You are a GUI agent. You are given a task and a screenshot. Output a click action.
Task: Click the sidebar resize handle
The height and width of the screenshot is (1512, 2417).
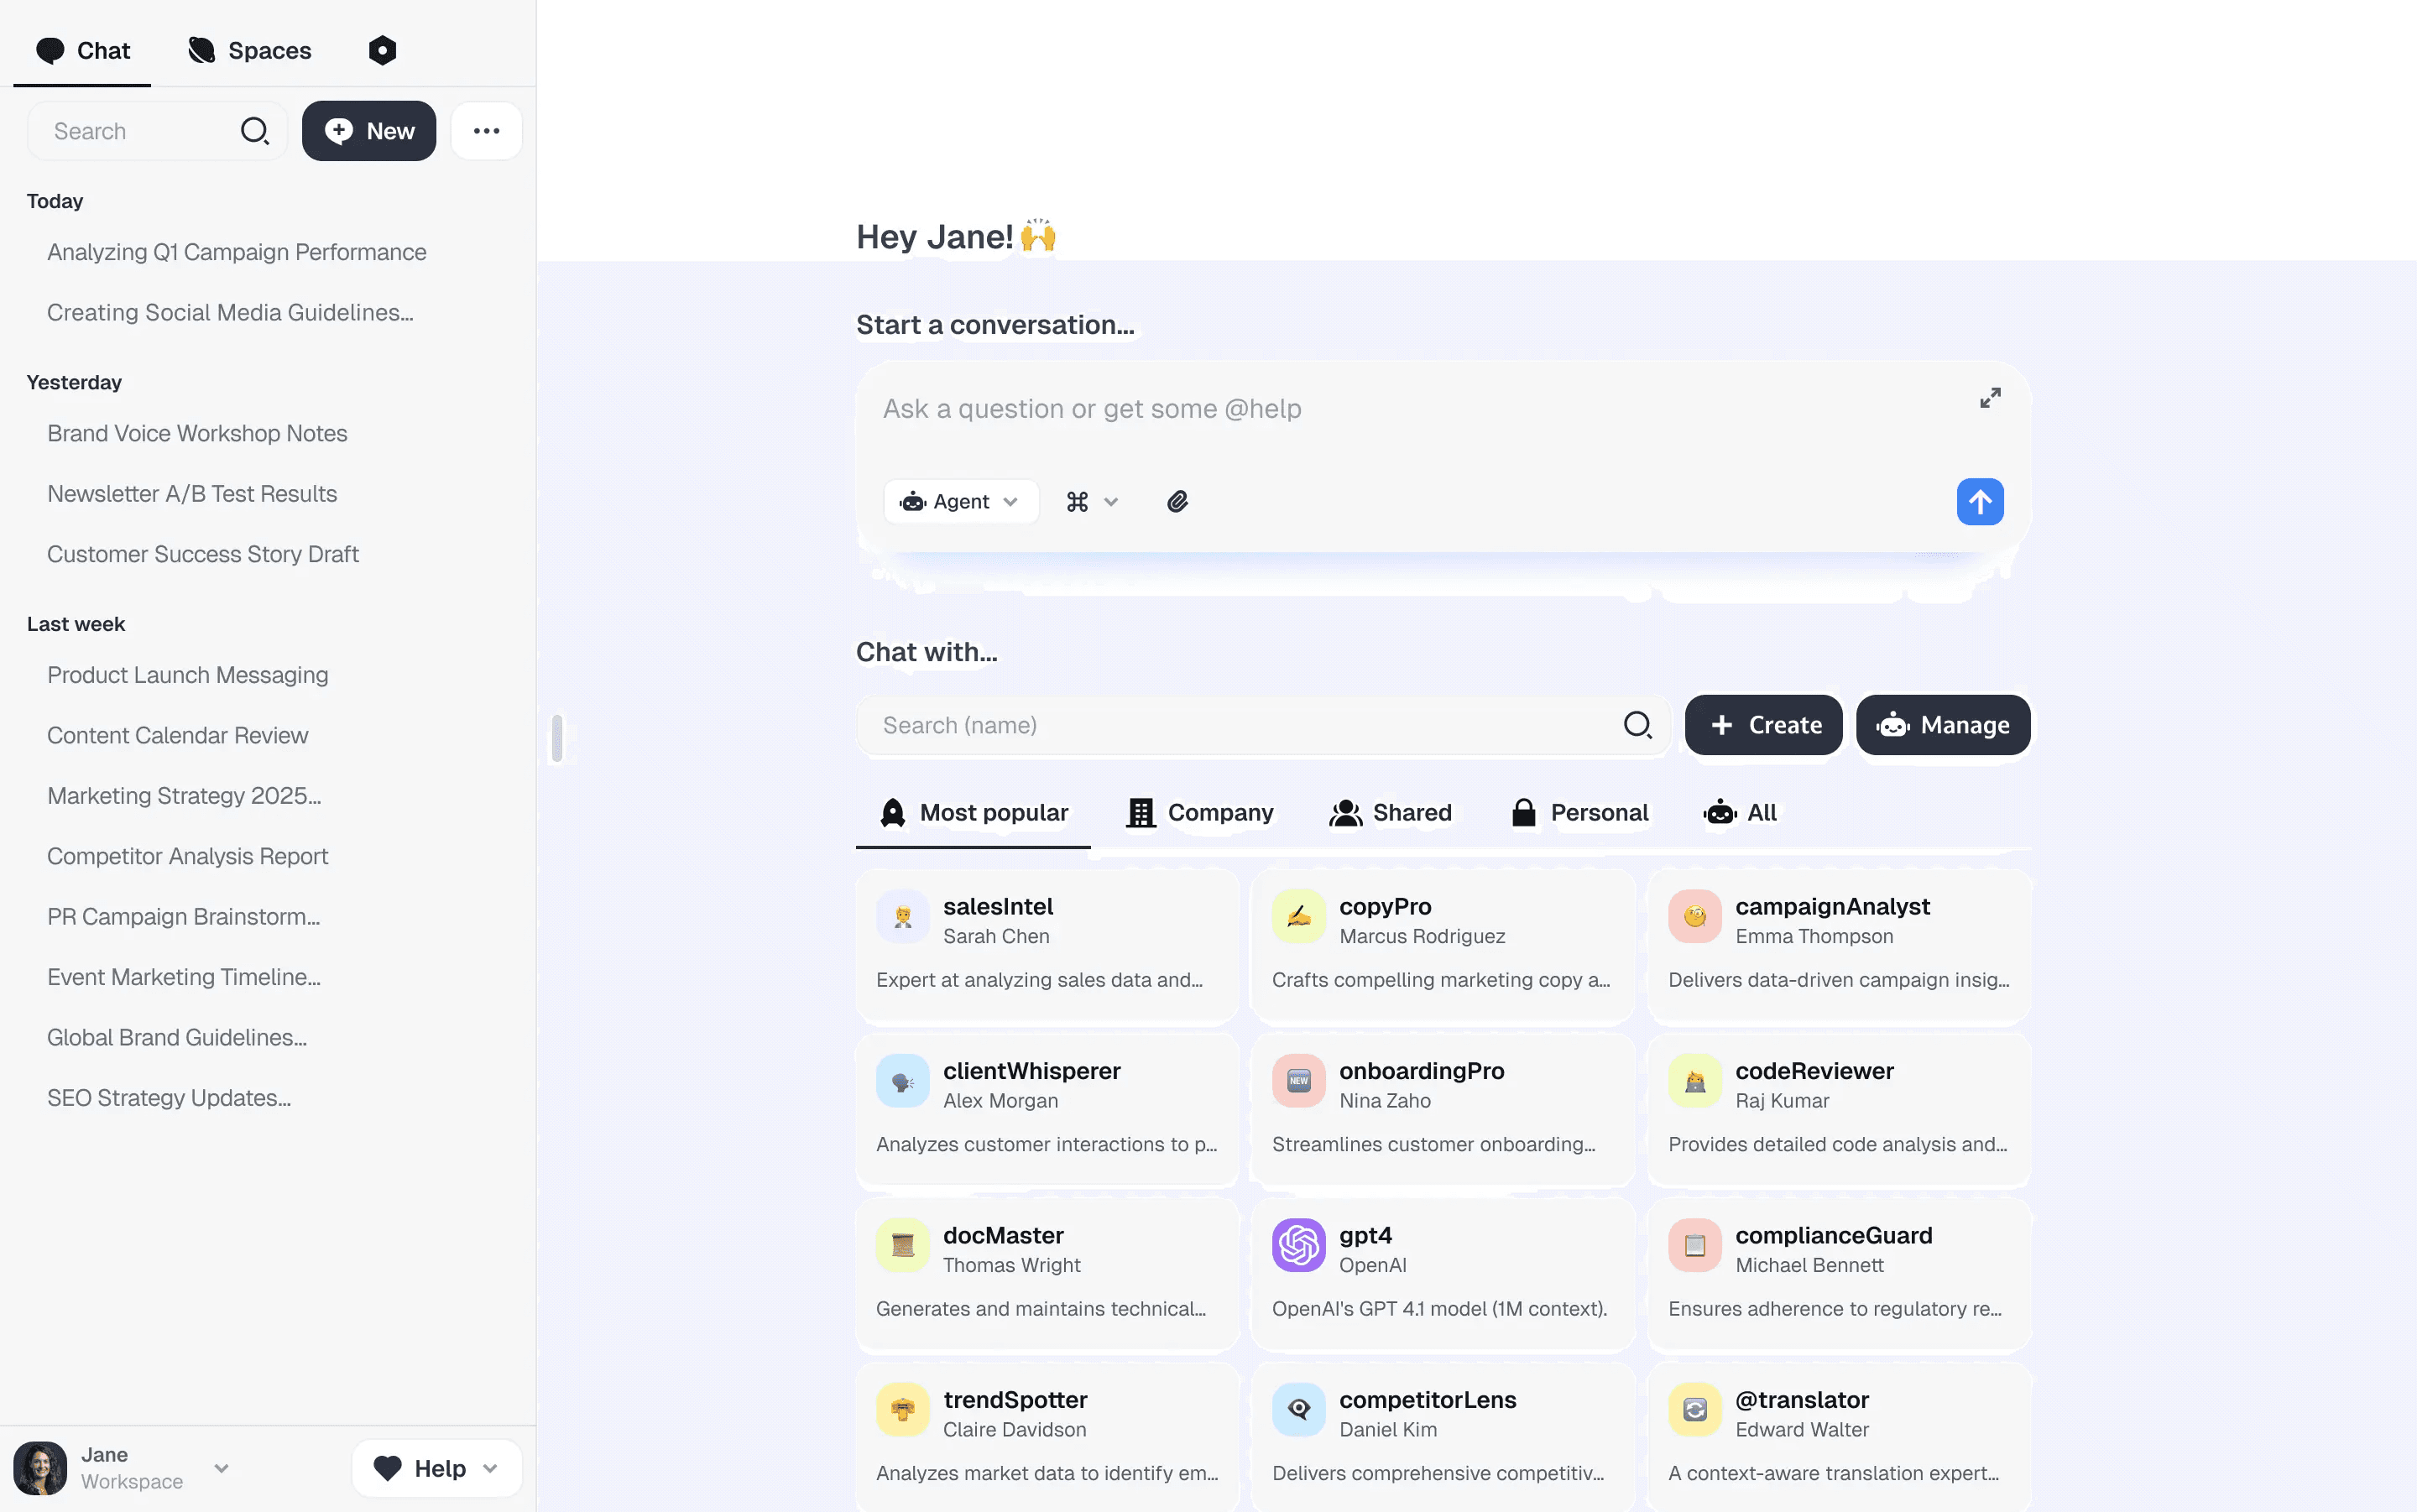coord(557,738)
